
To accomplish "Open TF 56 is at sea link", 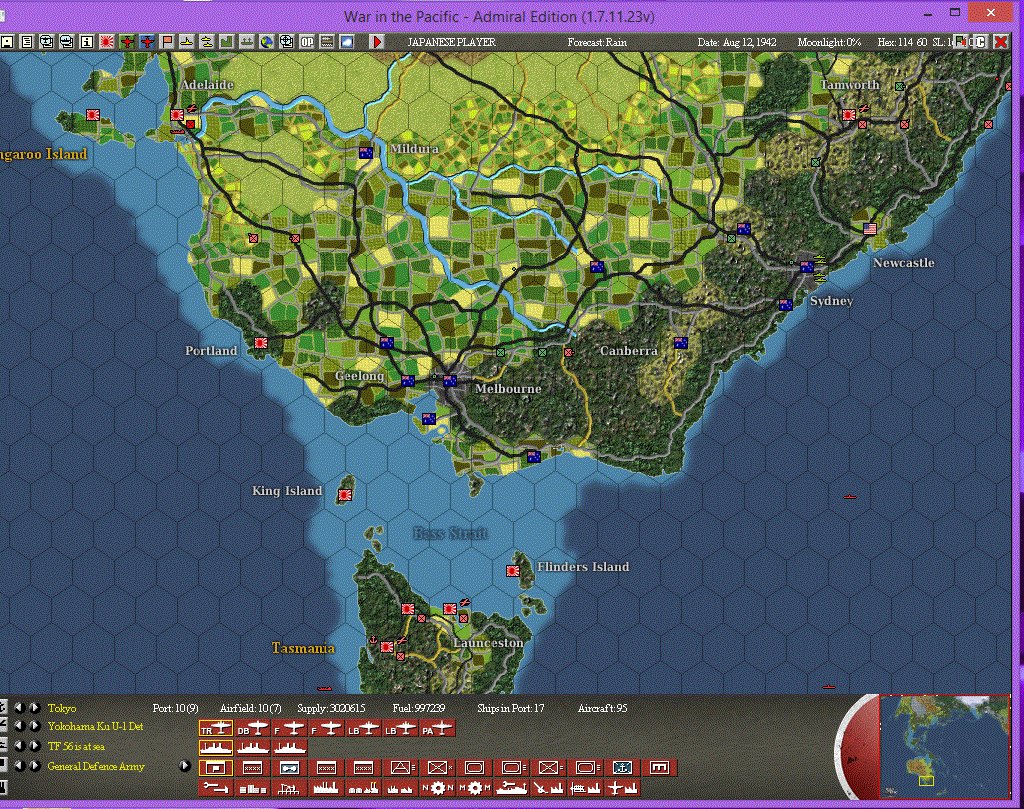I will (x=76, y=746).
